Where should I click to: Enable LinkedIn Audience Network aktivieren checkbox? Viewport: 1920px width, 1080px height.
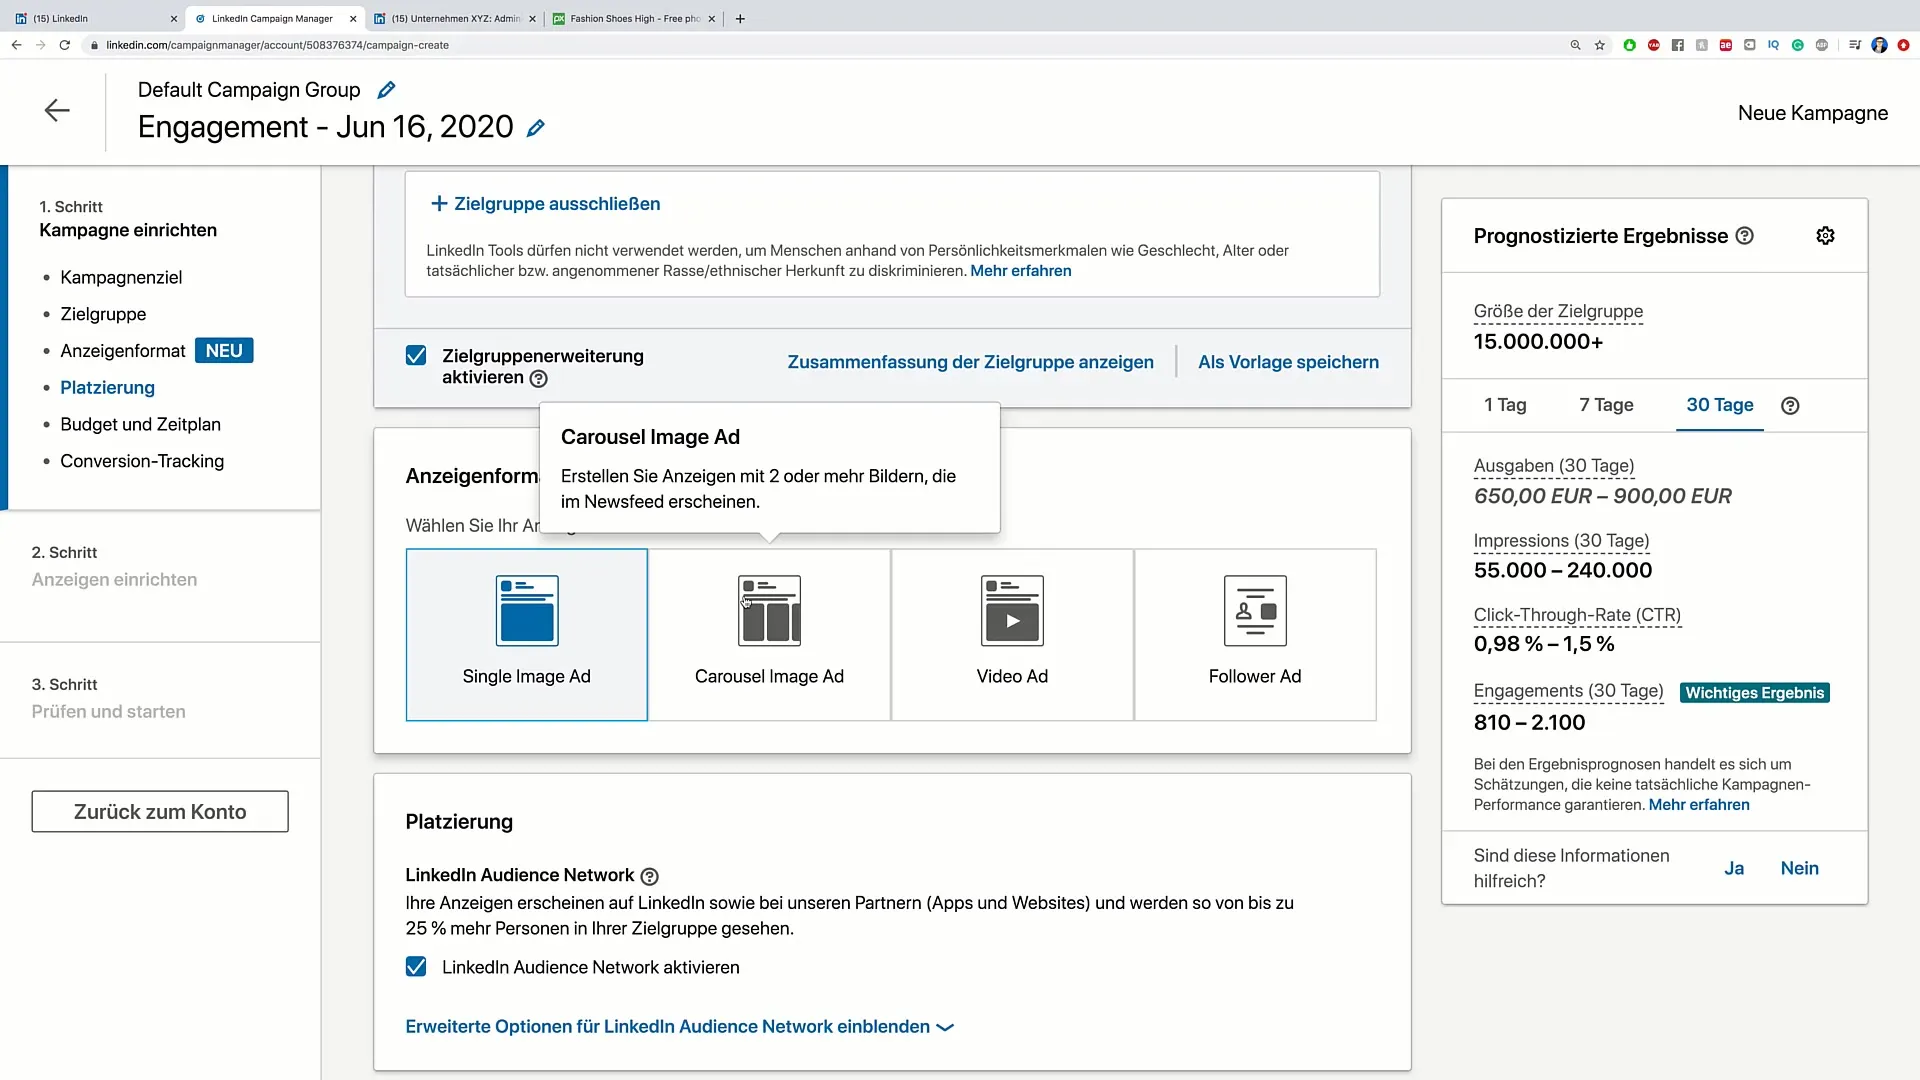pos(417,967)
